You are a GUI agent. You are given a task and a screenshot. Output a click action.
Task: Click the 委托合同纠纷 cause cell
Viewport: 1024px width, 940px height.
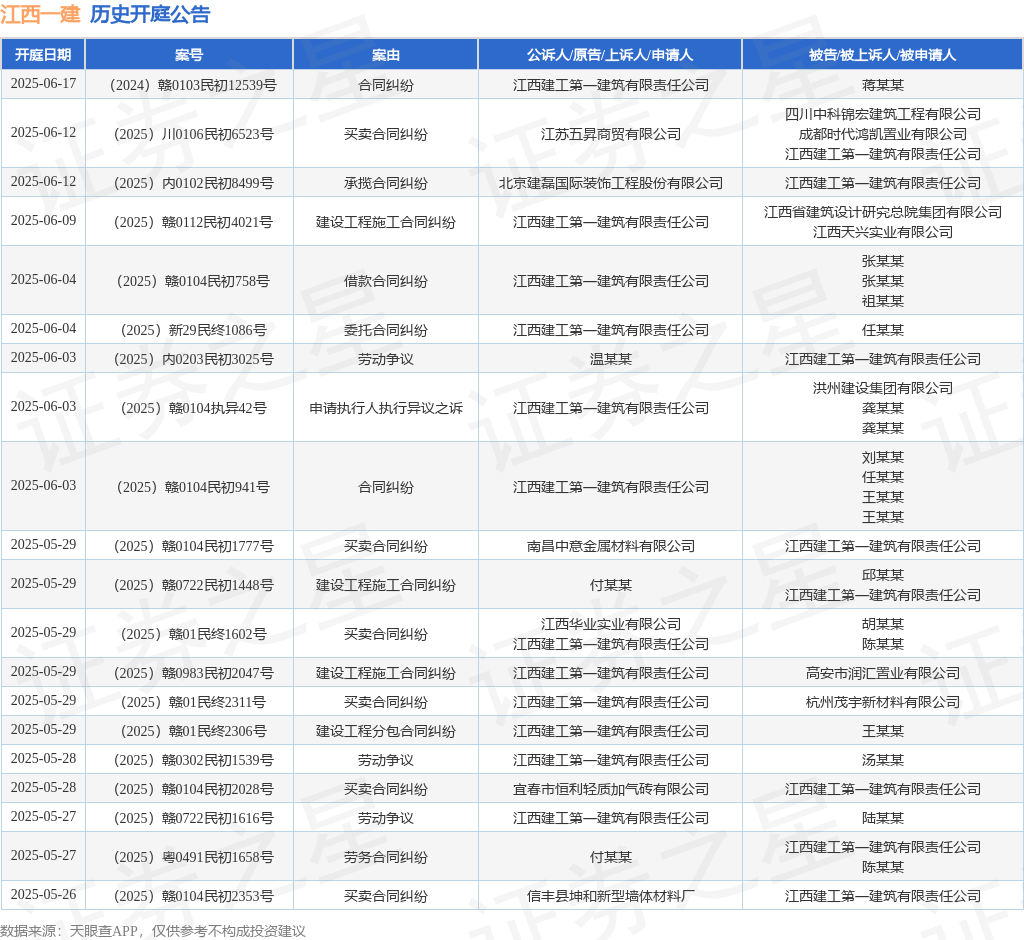[x=385, y=330]
